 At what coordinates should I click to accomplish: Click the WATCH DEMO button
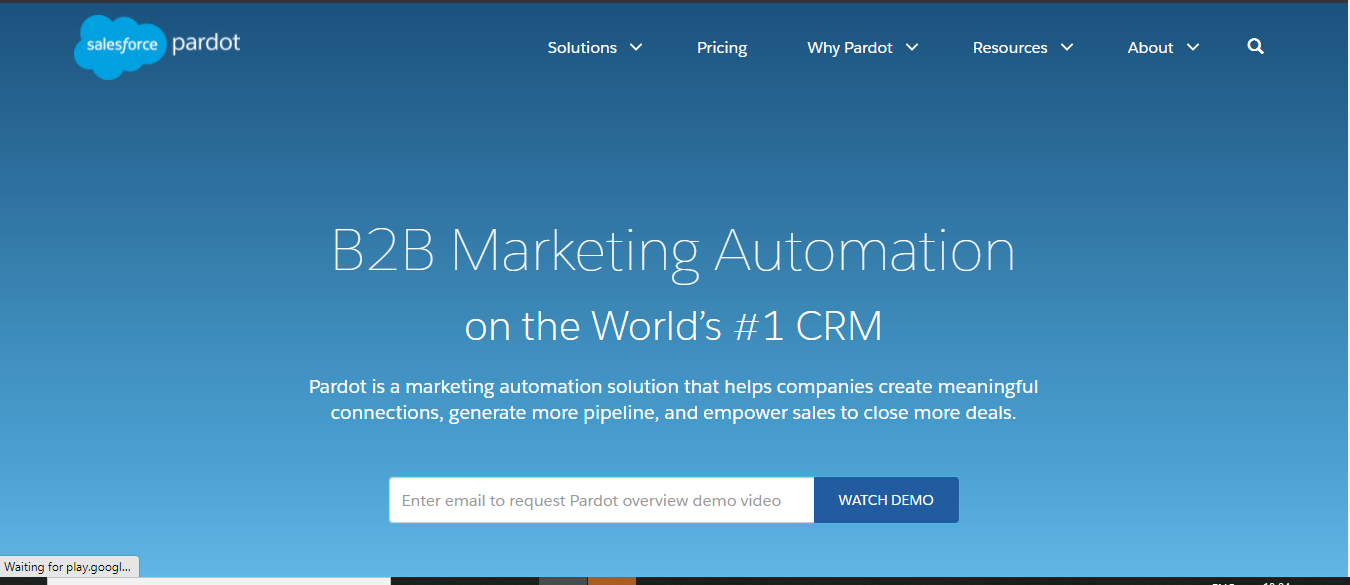[x=886, y=500]
